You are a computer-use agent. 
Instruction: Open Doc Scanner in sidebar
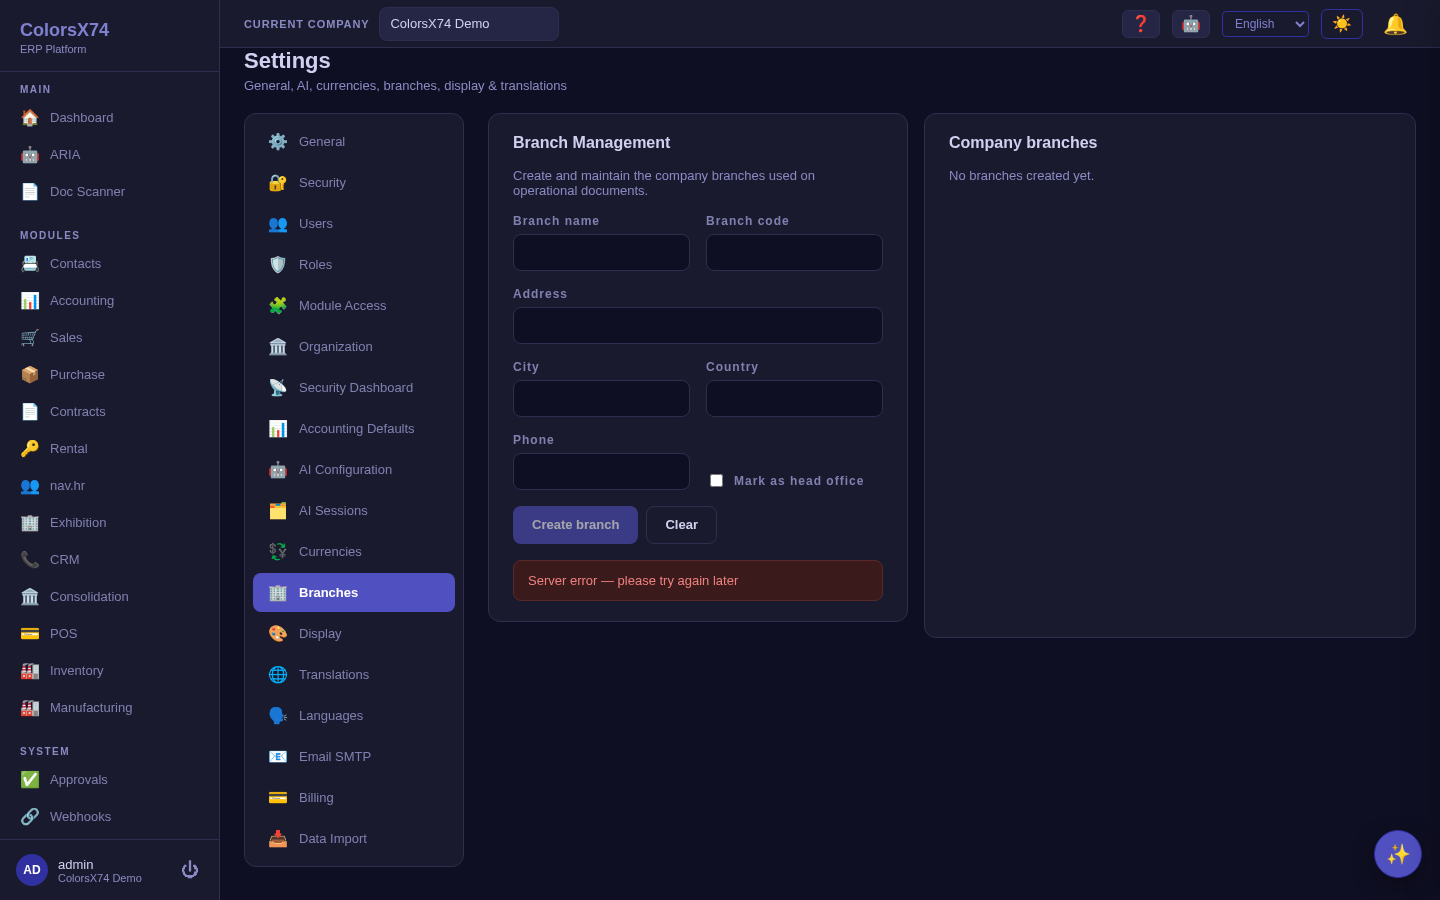tap(109, 192)
